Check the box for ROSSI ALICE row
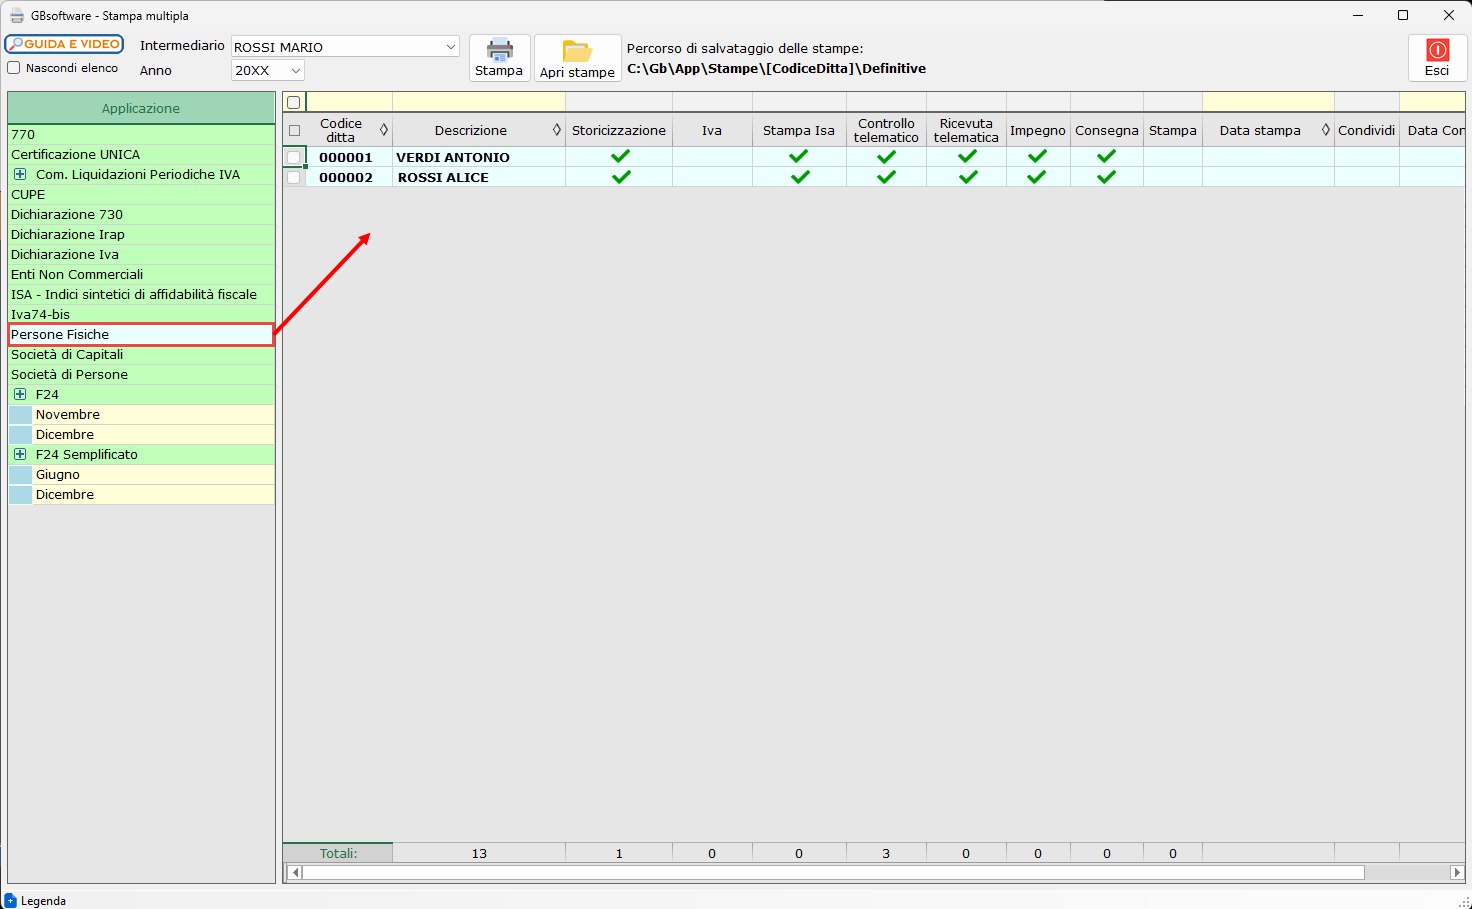 click(x=294, y=177)
